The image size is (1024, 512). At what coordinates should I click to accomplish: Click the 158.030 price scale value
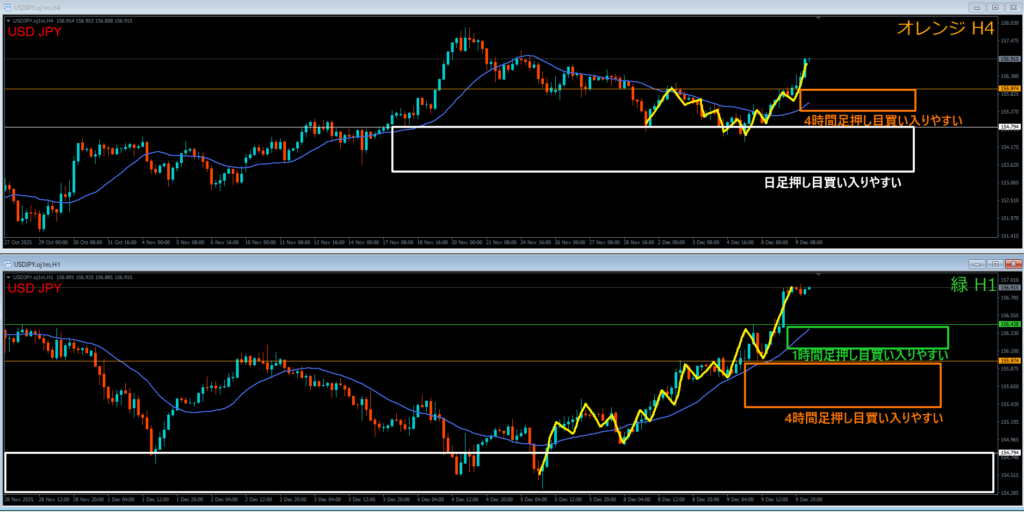click(1008, 22)
